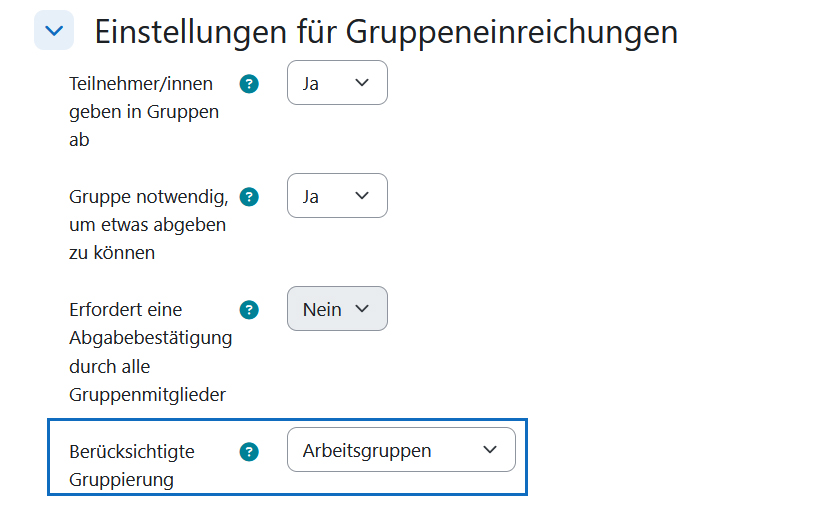Open the Berücksichtigte Gruppierung dropdown

click(x=401, y=450)
